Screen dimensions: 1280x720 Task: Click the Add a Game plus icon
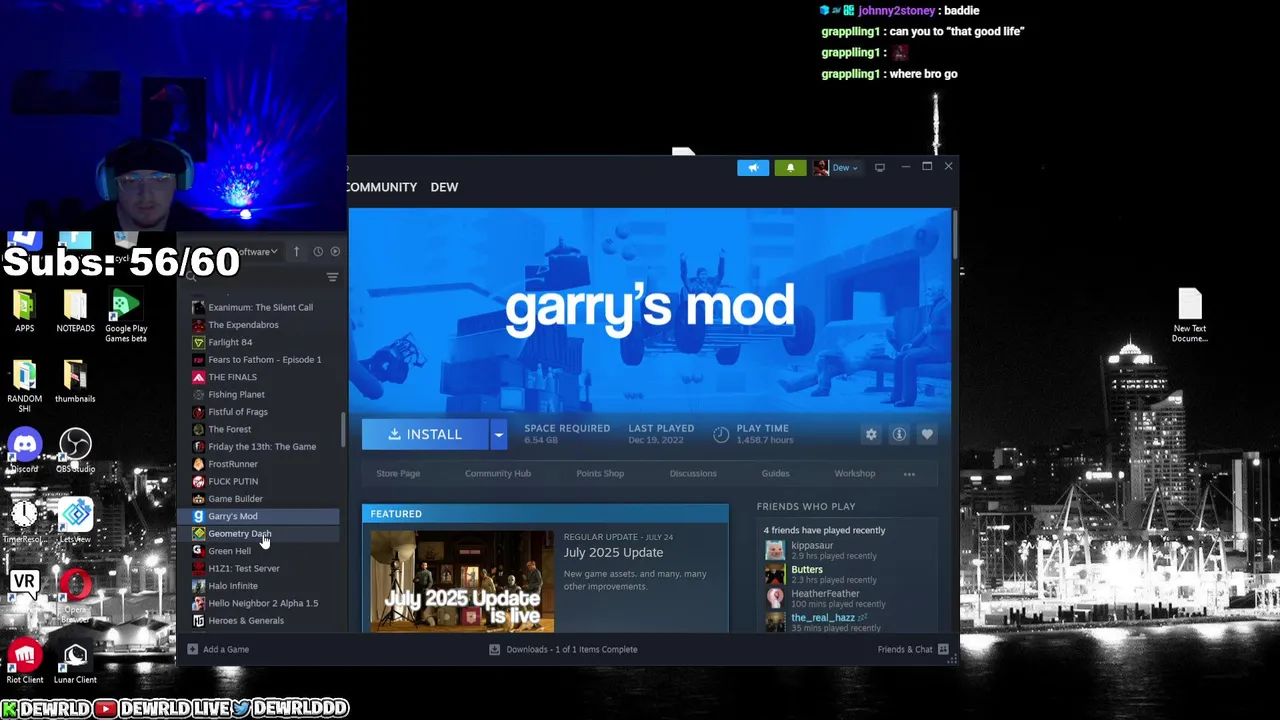click(193, 649)
